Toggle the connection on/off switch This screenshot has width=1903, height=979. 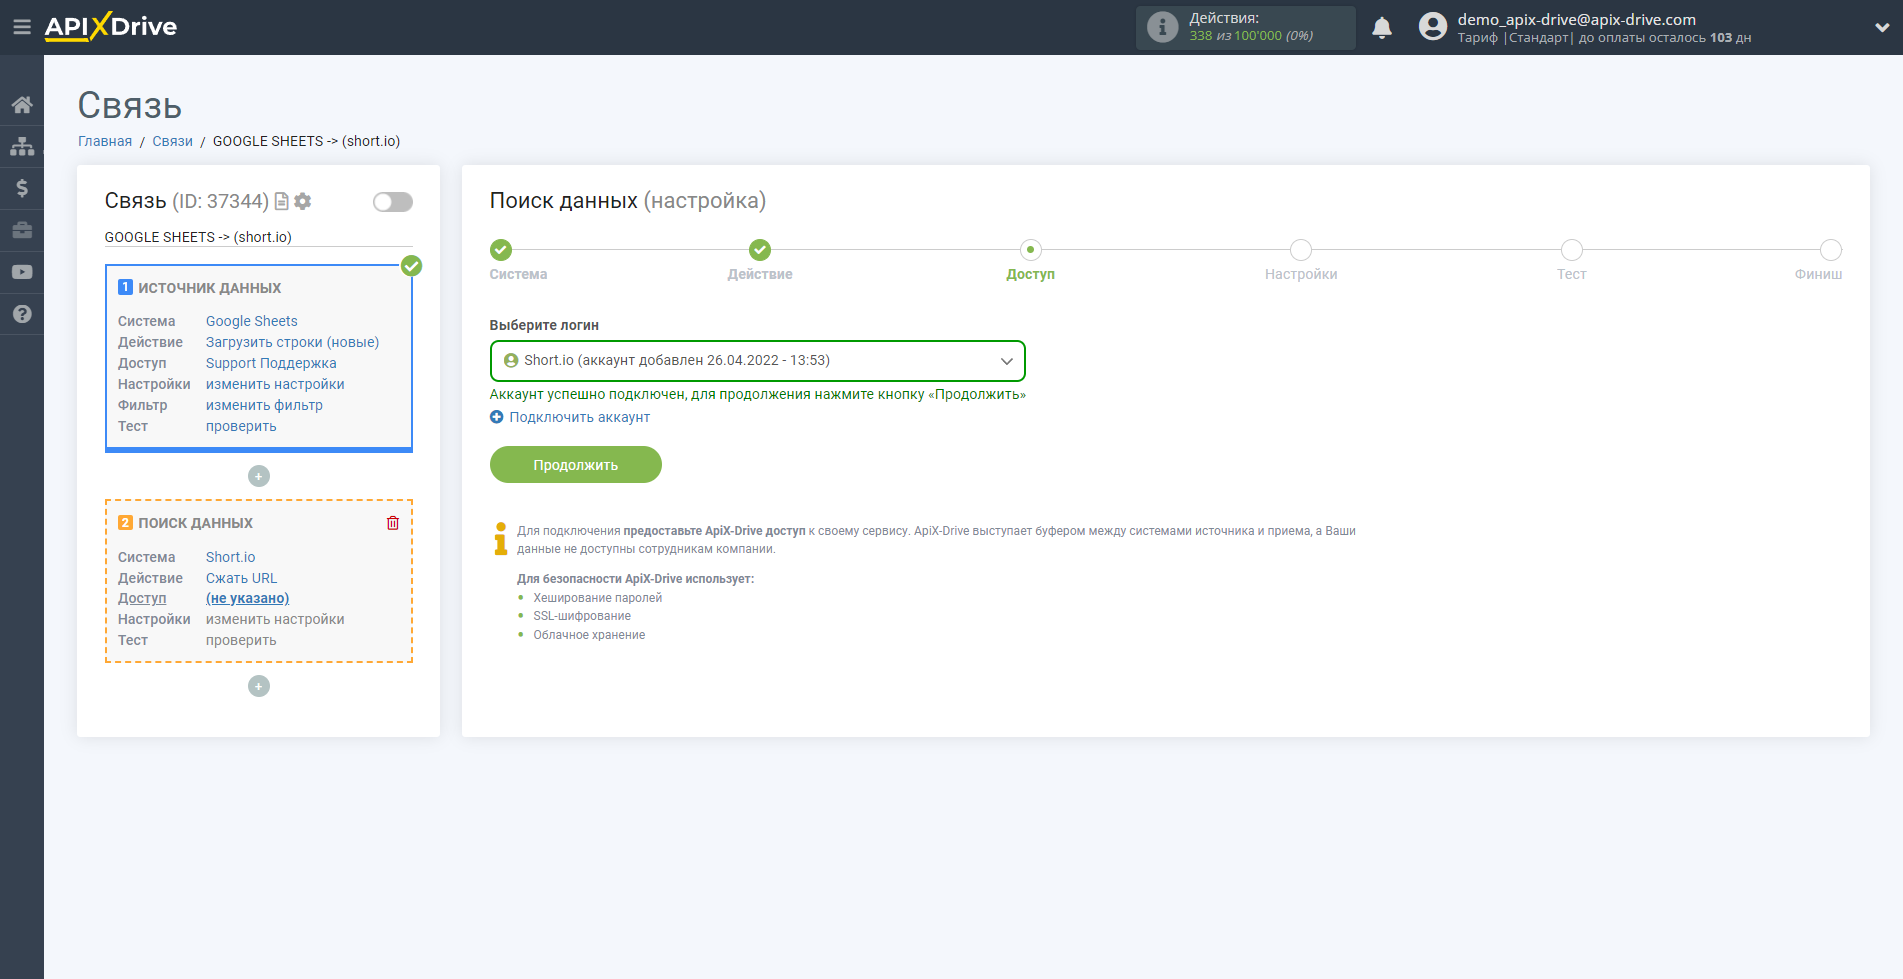pos(393,202)
